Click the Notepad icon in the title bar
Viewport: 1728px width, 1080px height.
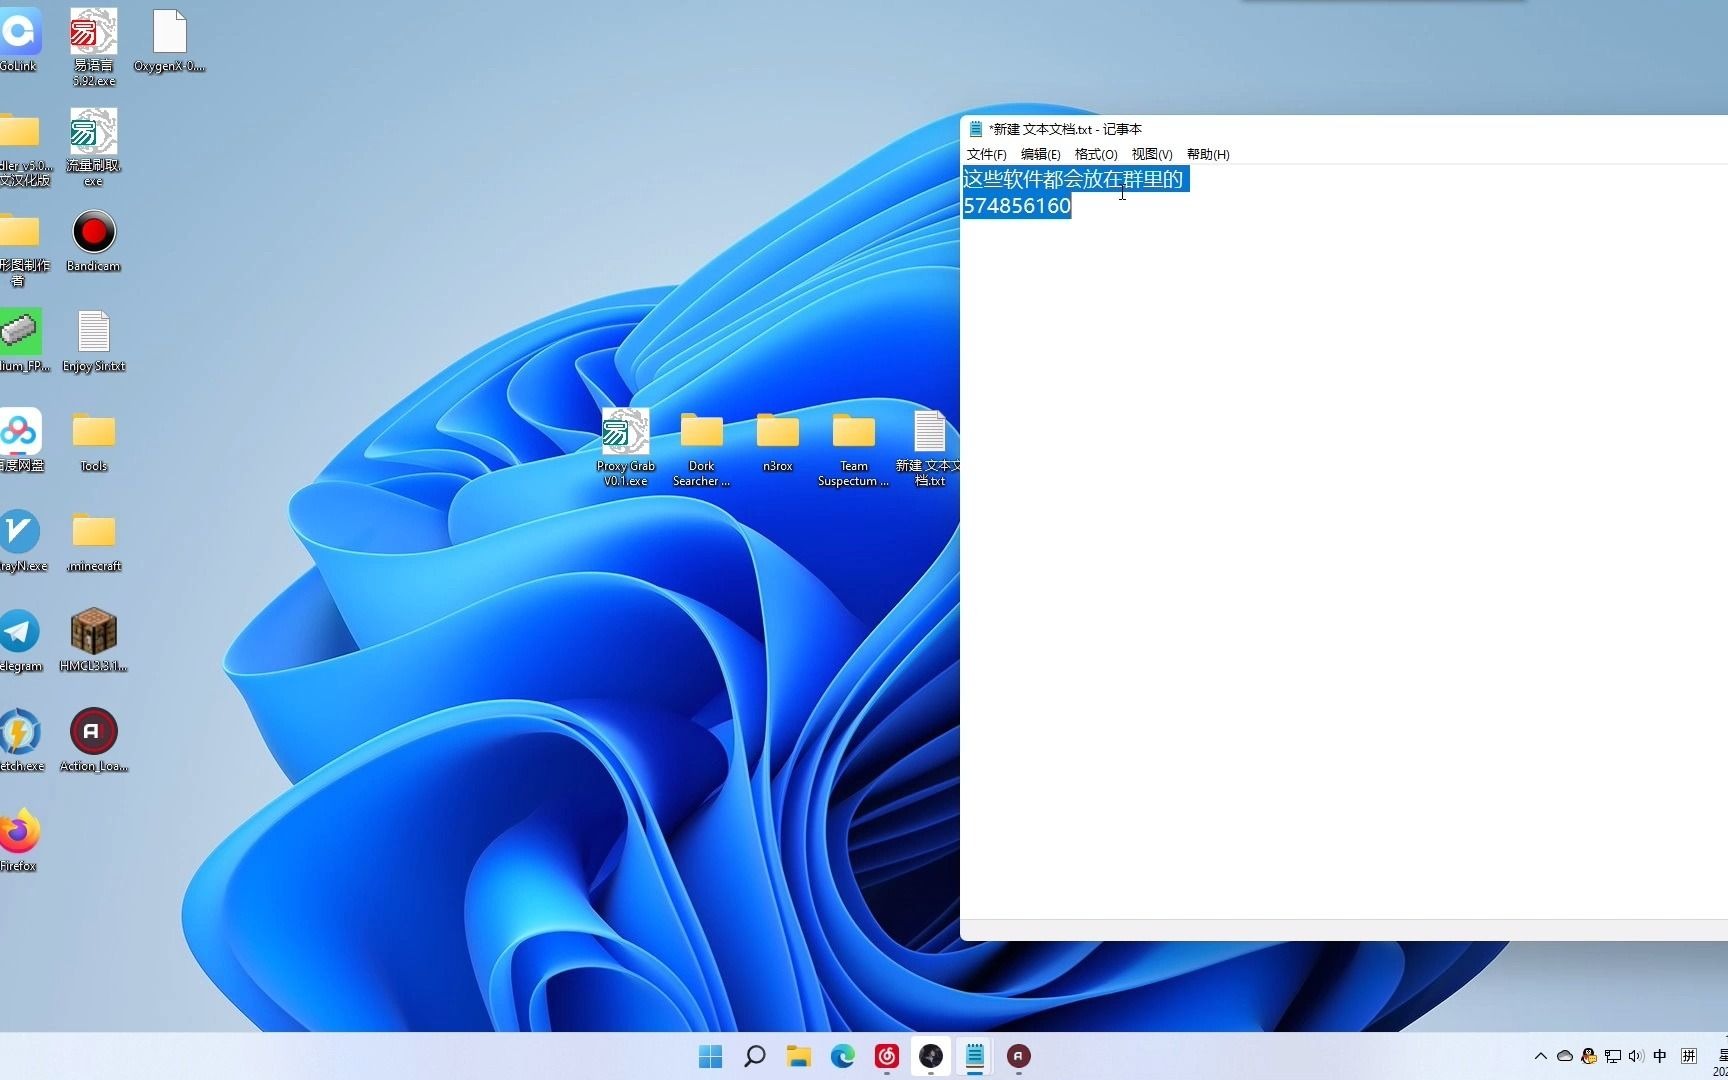coord(975,129)
